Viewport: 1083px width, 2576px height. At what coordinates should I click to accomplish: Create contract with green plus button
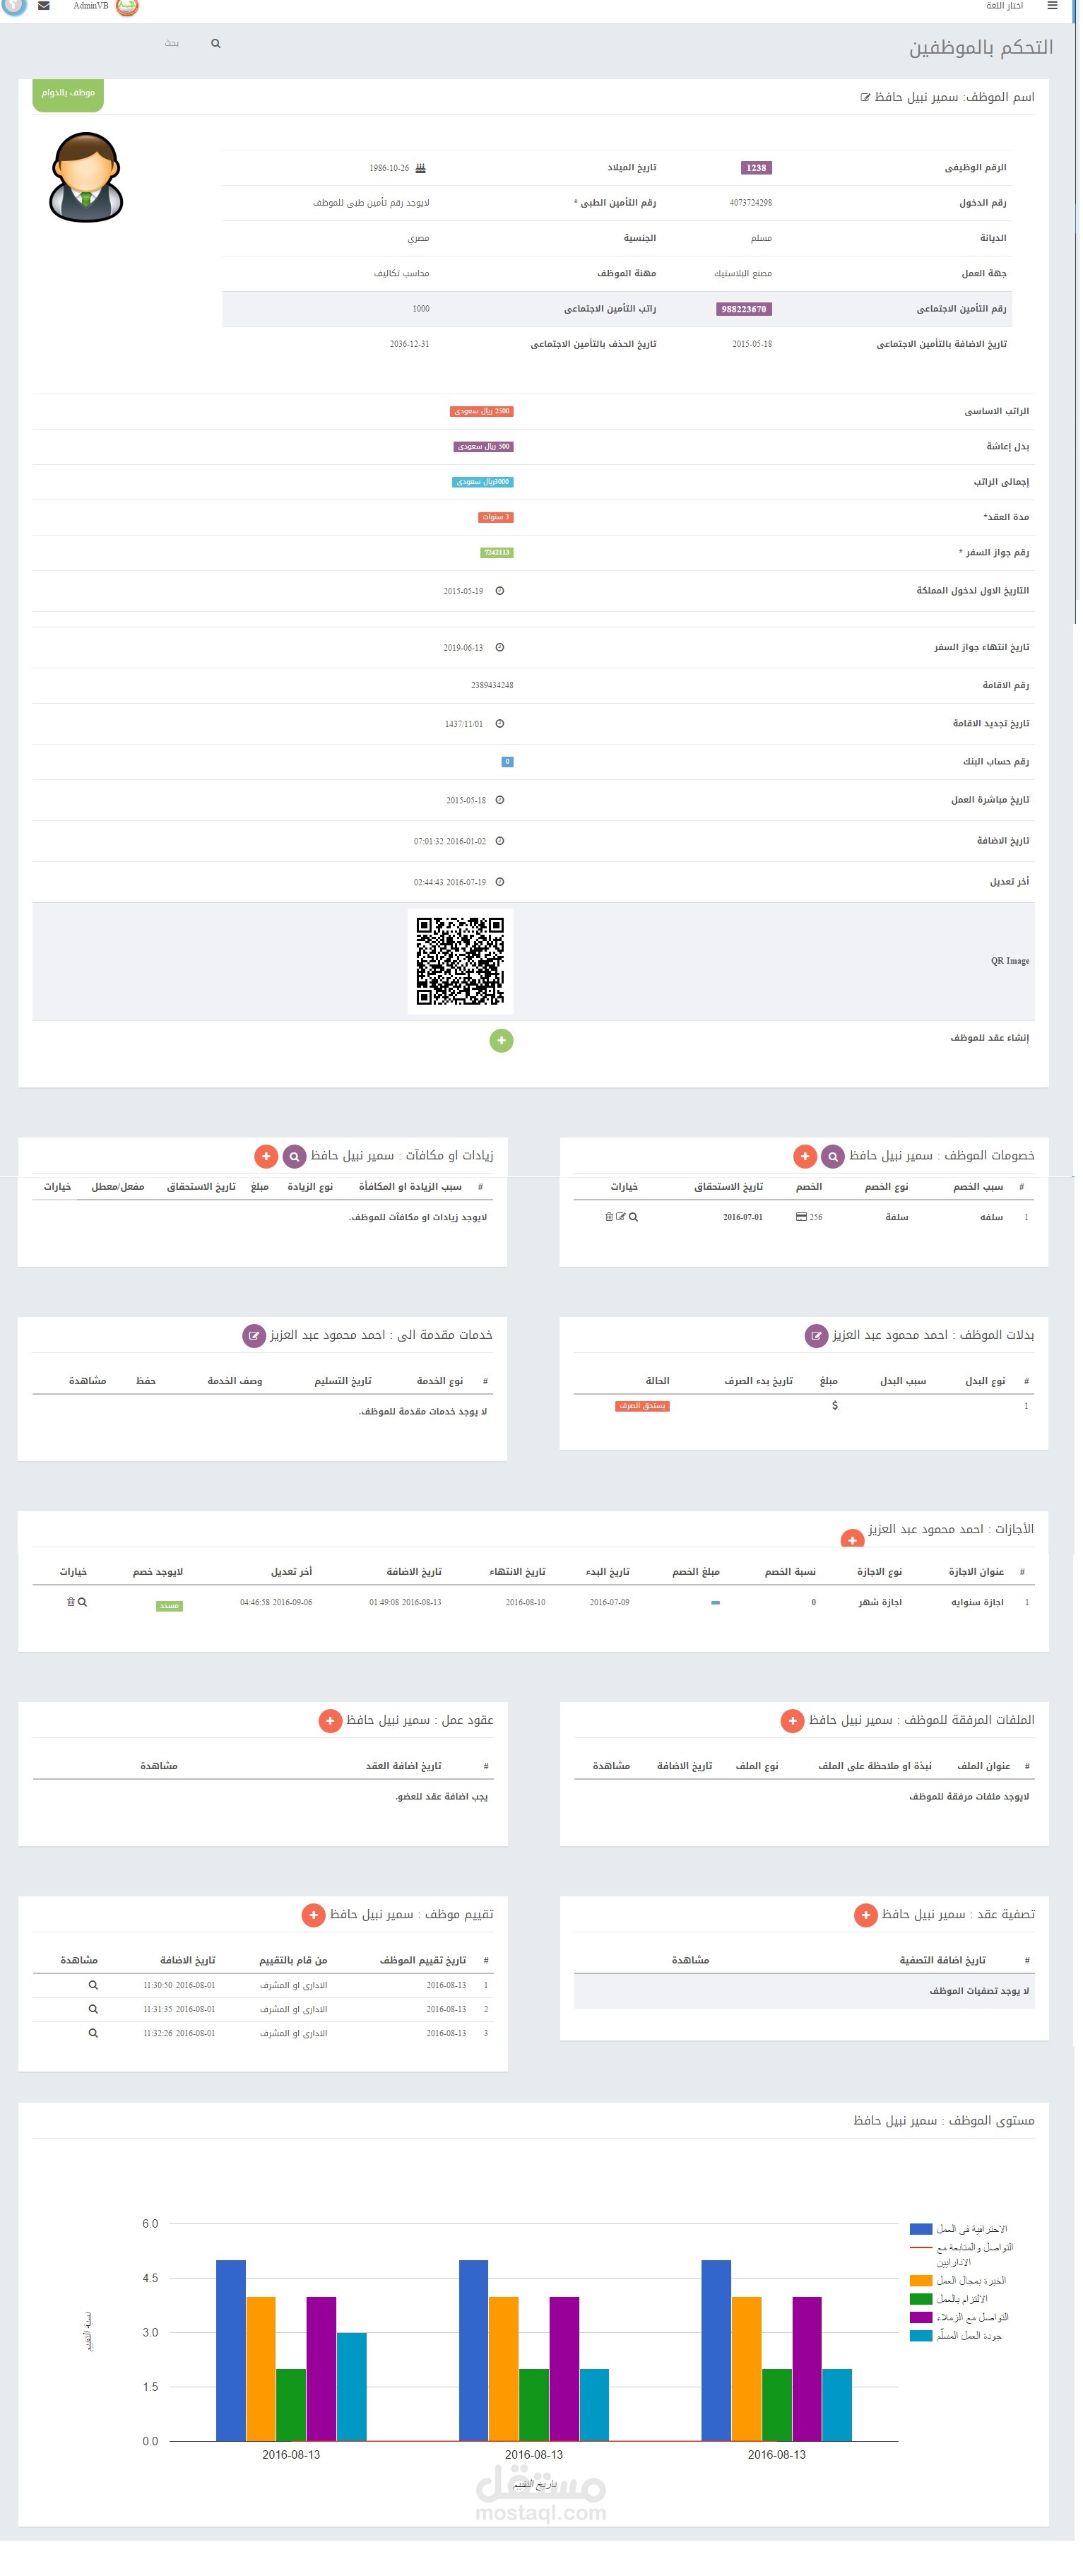501,1040
